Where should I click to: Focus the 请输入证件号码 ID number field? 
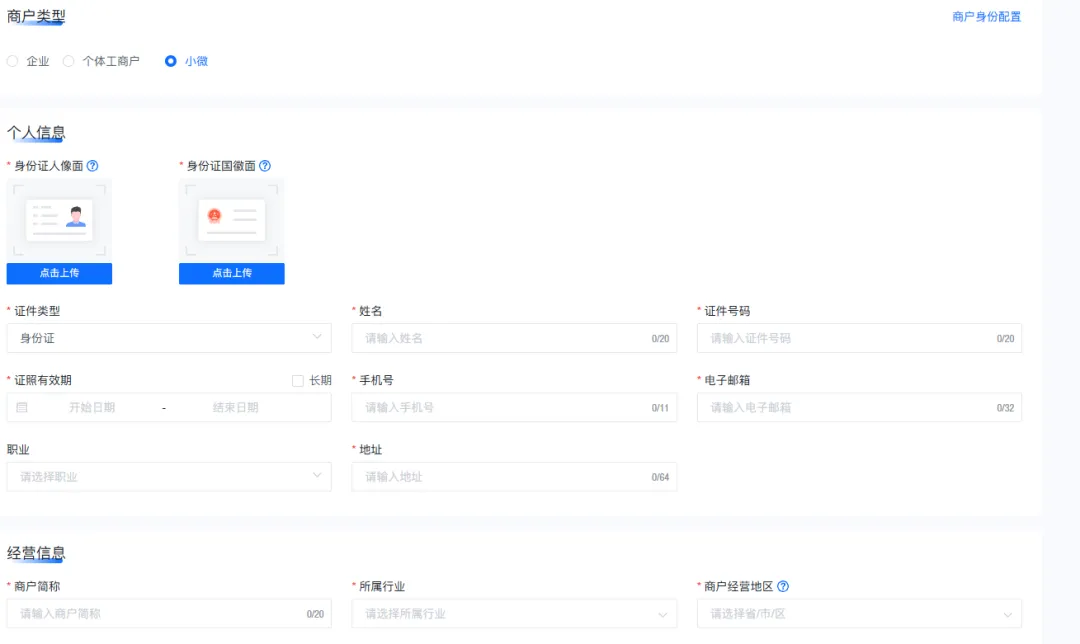click(x=859, y=338)
